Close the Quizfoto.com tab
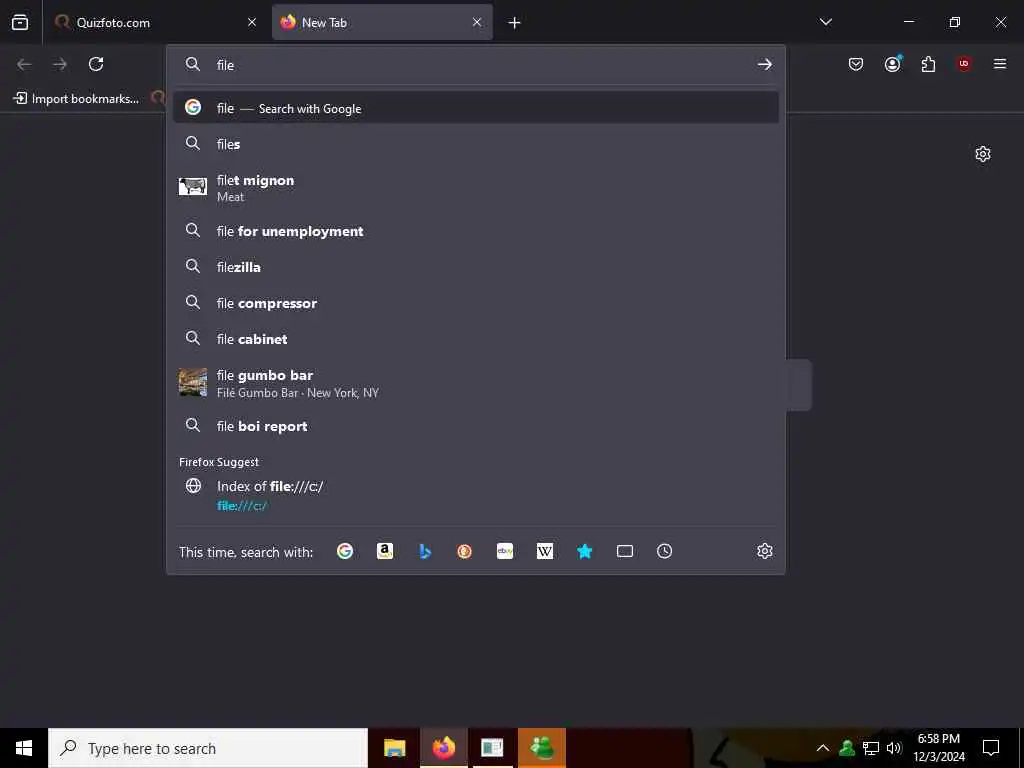The image size is (1024, 768). [252, 23]
